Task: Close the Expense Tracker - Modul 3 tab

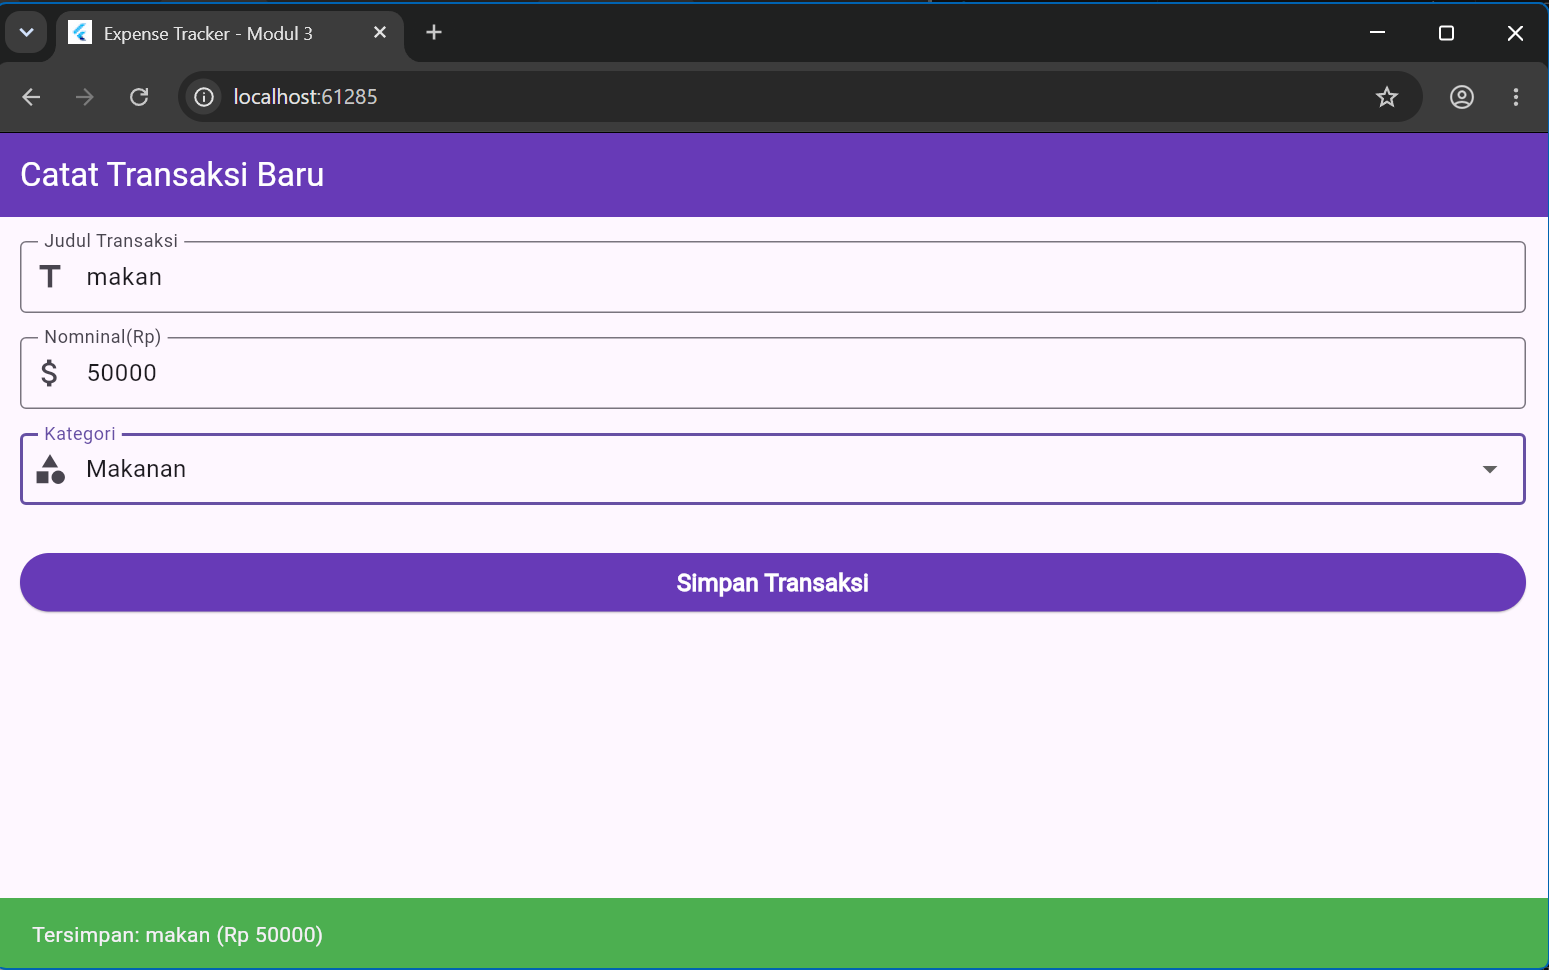Action: click(x=380, y=33)
